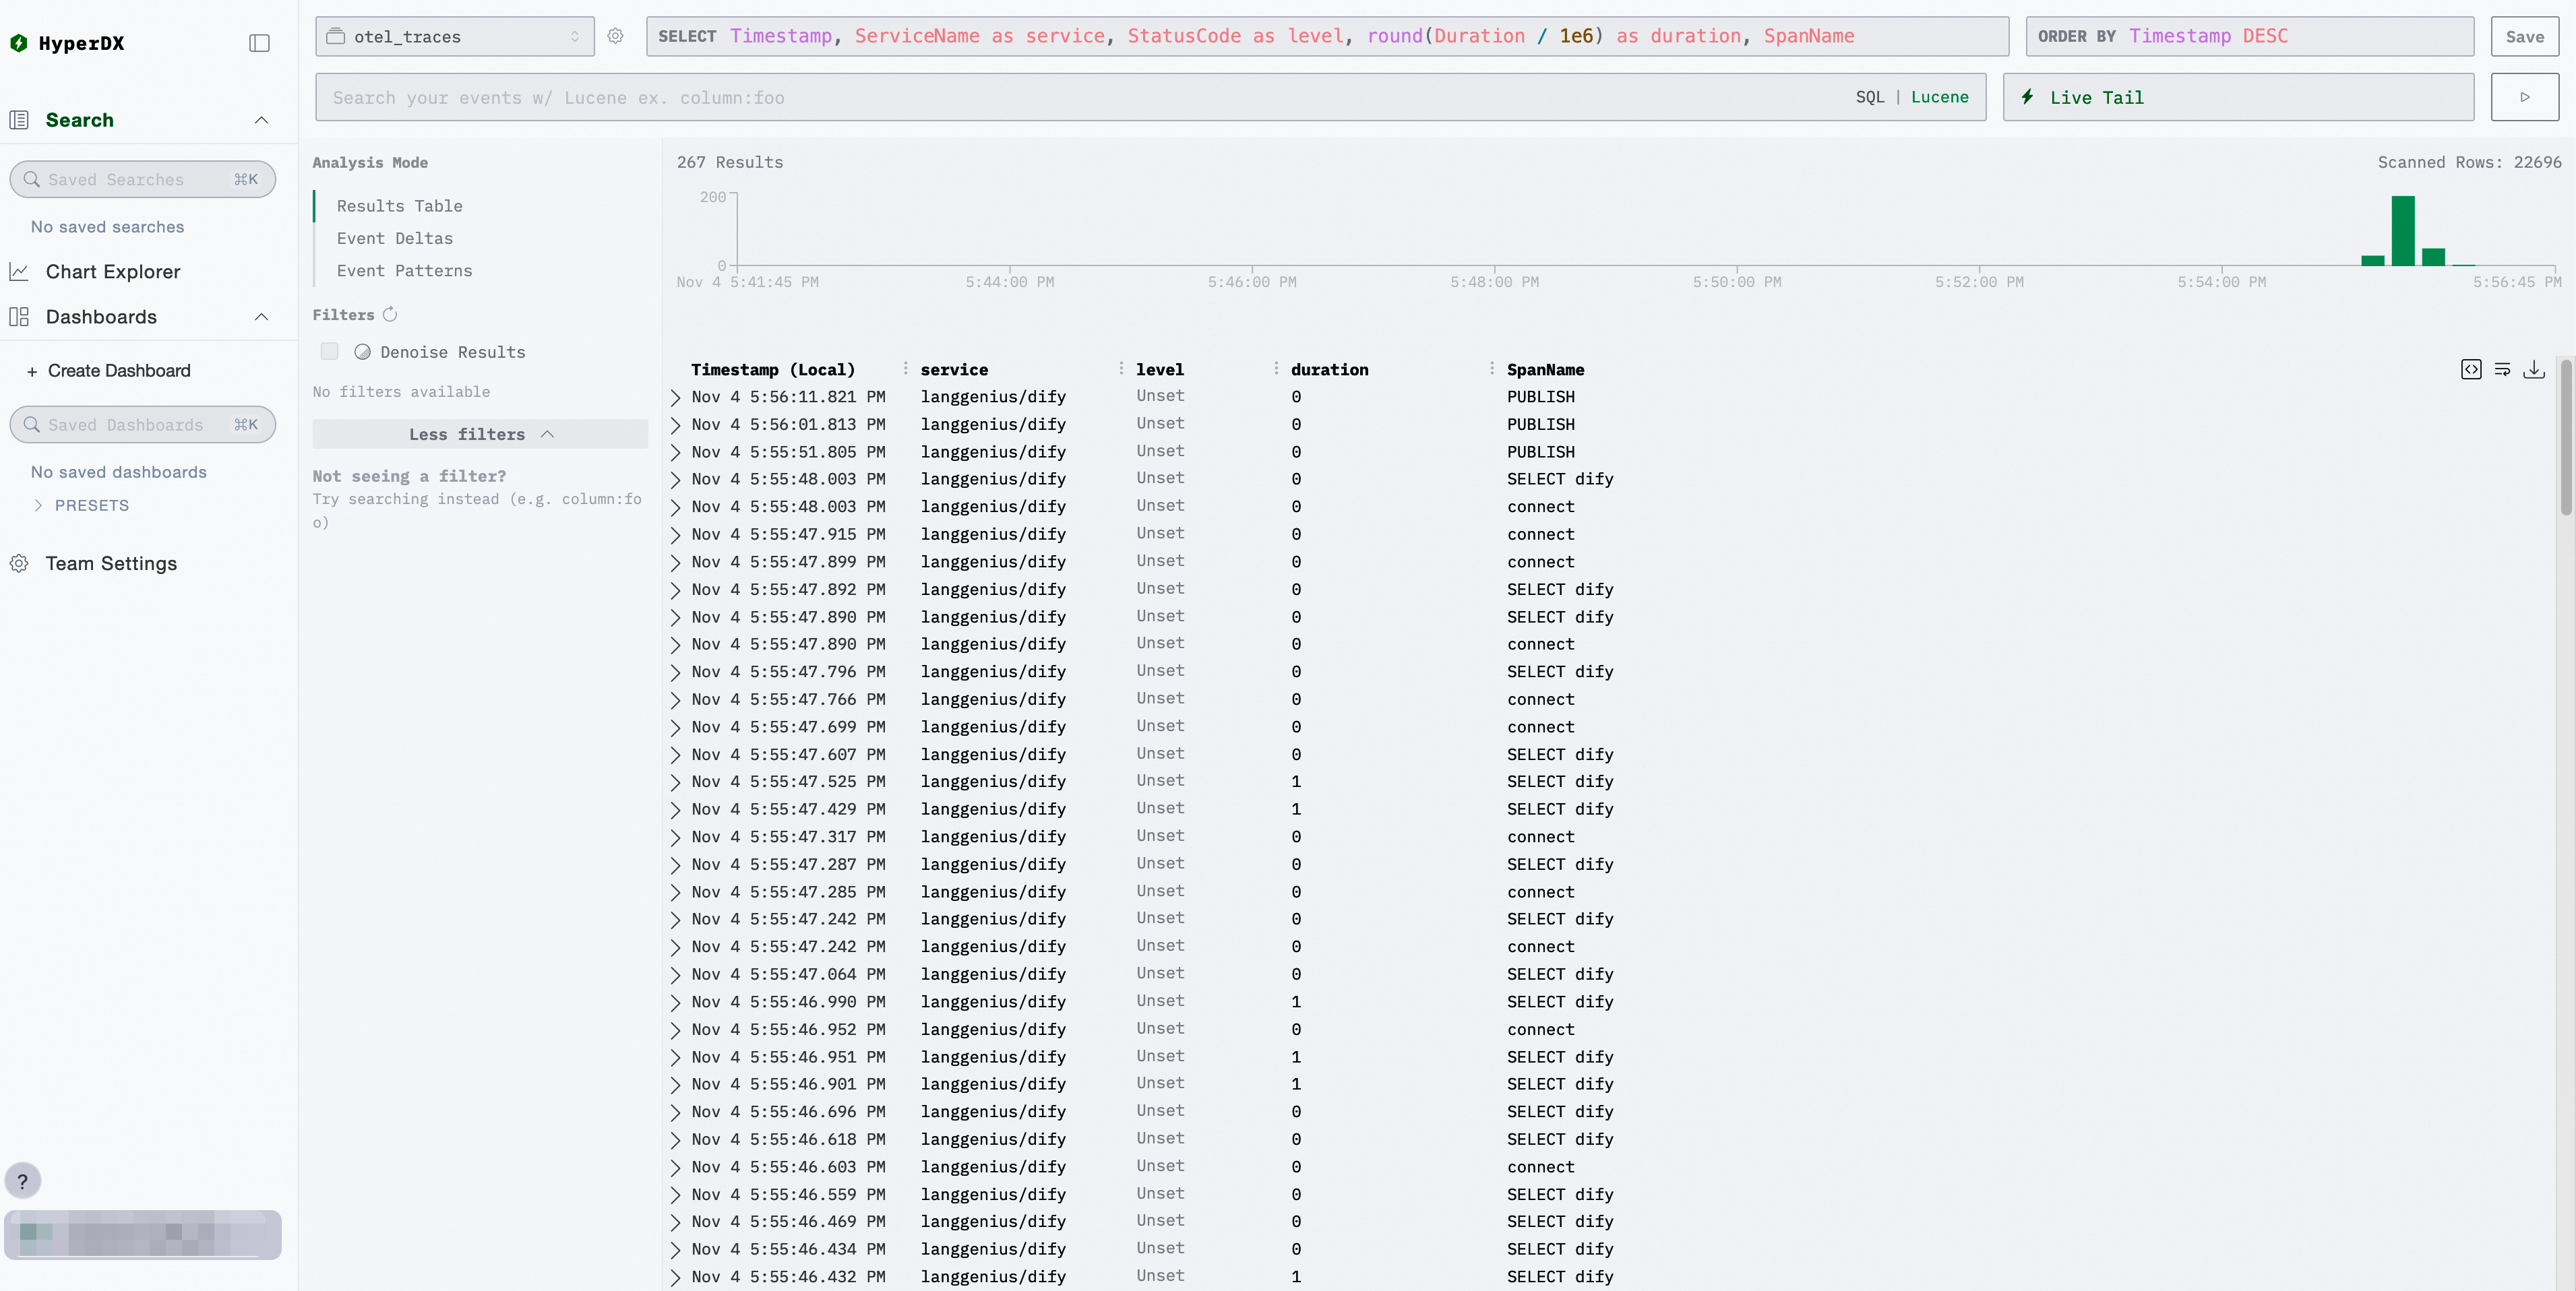
Task: Expand the first PUBLISH row at 5:56:11.821
Action: click(675, 397)
